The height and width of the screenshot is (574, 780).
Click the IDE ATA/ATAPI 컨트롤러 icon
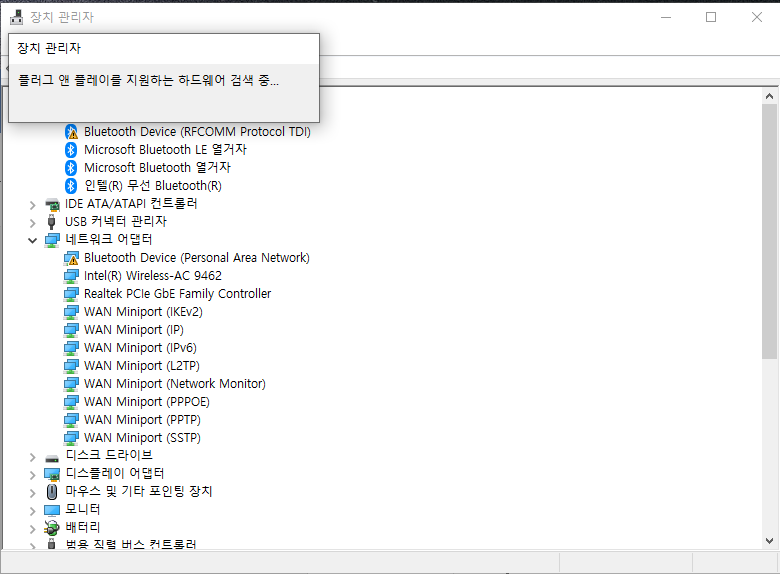[52, 204]
